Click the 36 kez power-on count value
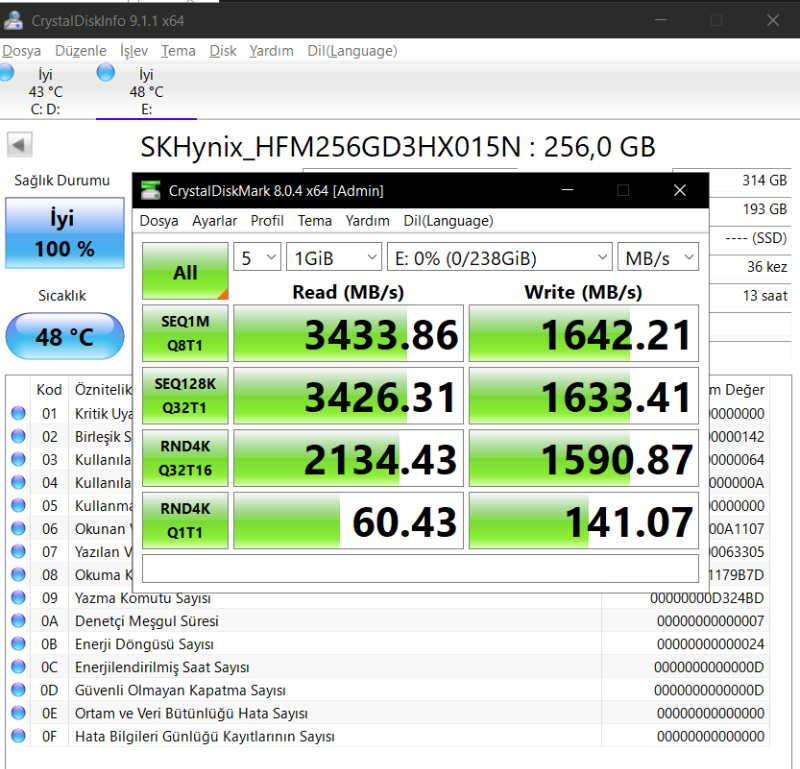 767,266
